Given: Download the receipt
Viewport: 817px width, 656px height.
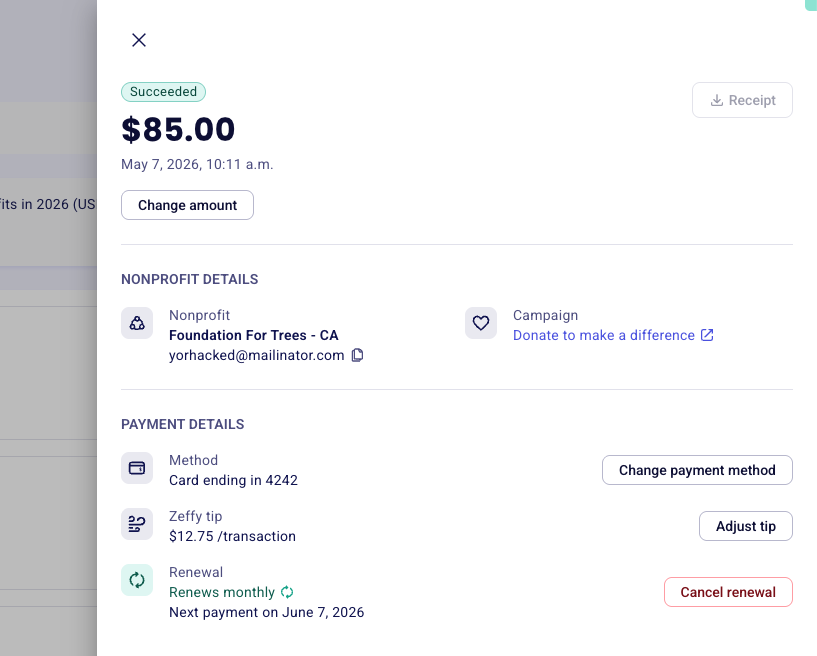Looking at the screenshot, I should pos(742,100).
